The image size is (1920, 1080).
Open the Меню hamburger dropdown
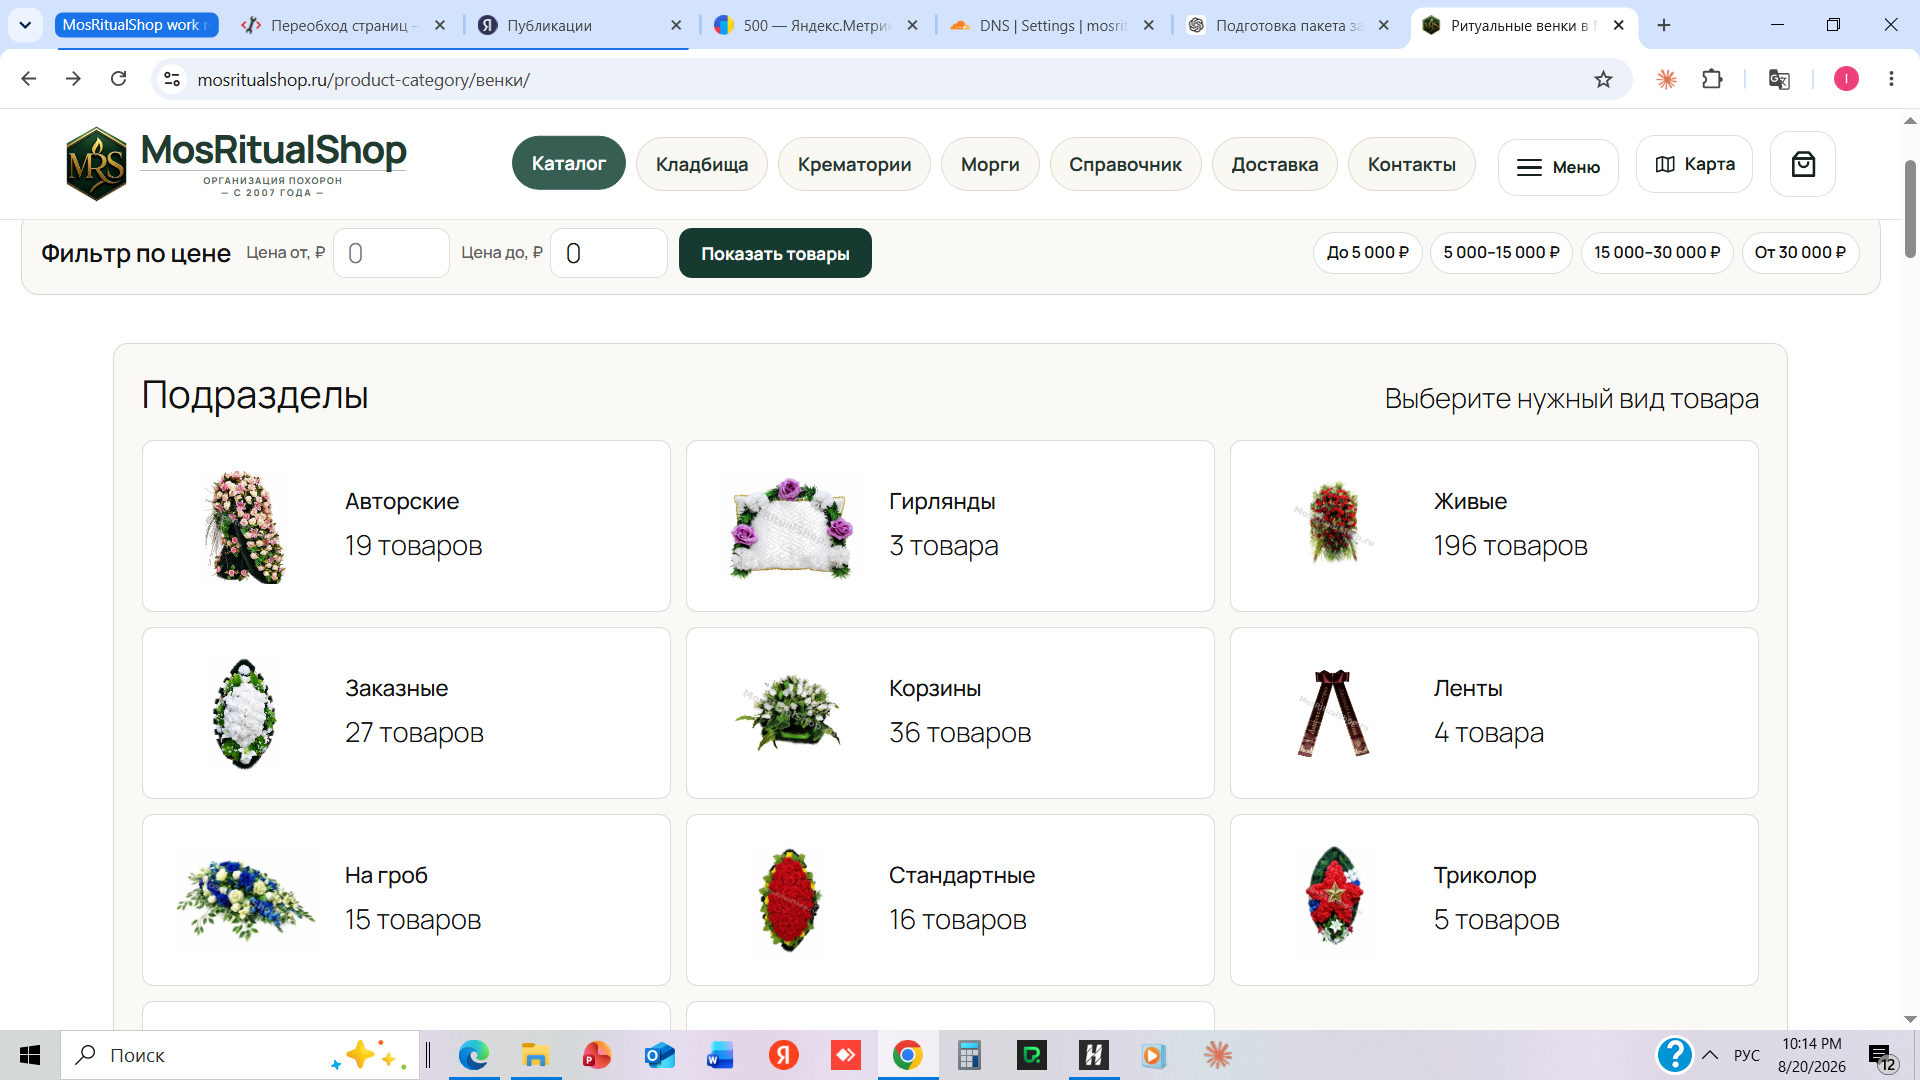pos(1558,167)
